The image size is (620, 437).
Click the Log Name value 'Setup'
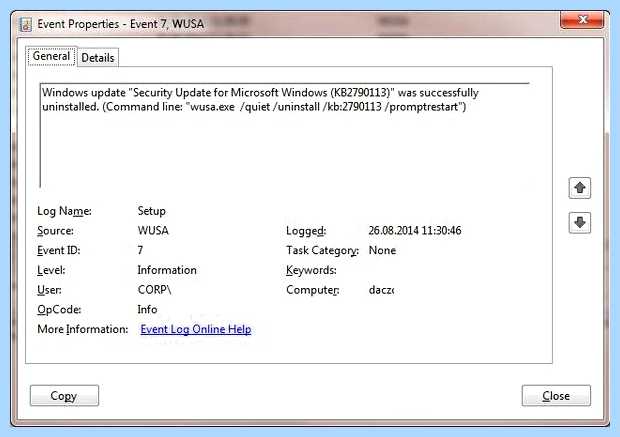click(151, 211)
